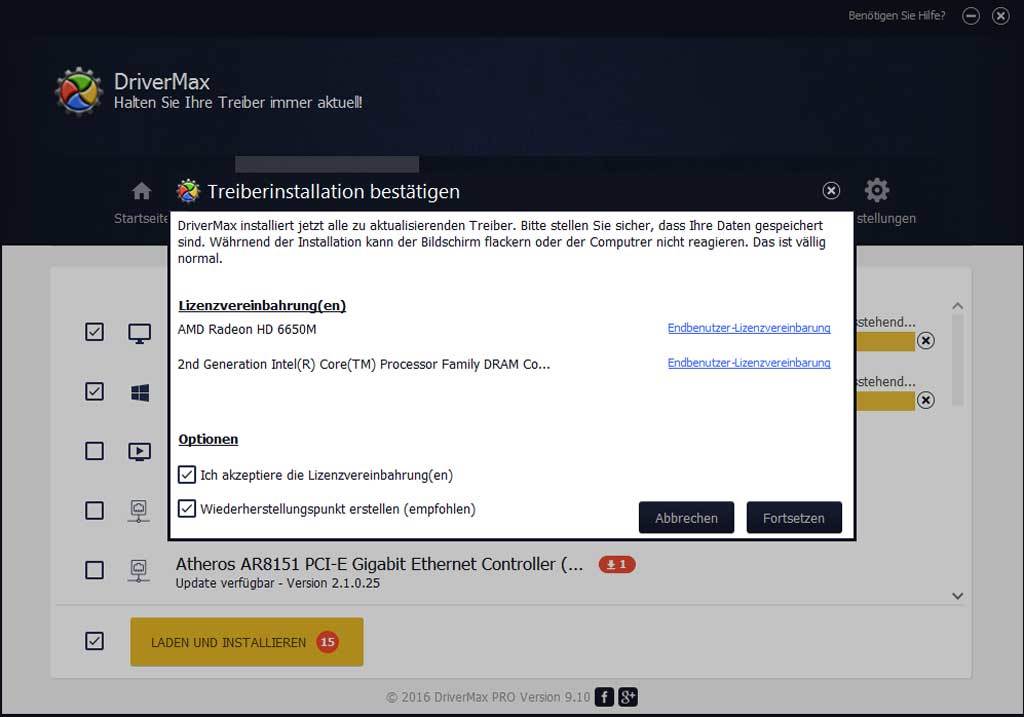The height and width of the screenshot is (717, 1024).
Task: Toggle checkbox beside Windows logo row
Action: 94,391
